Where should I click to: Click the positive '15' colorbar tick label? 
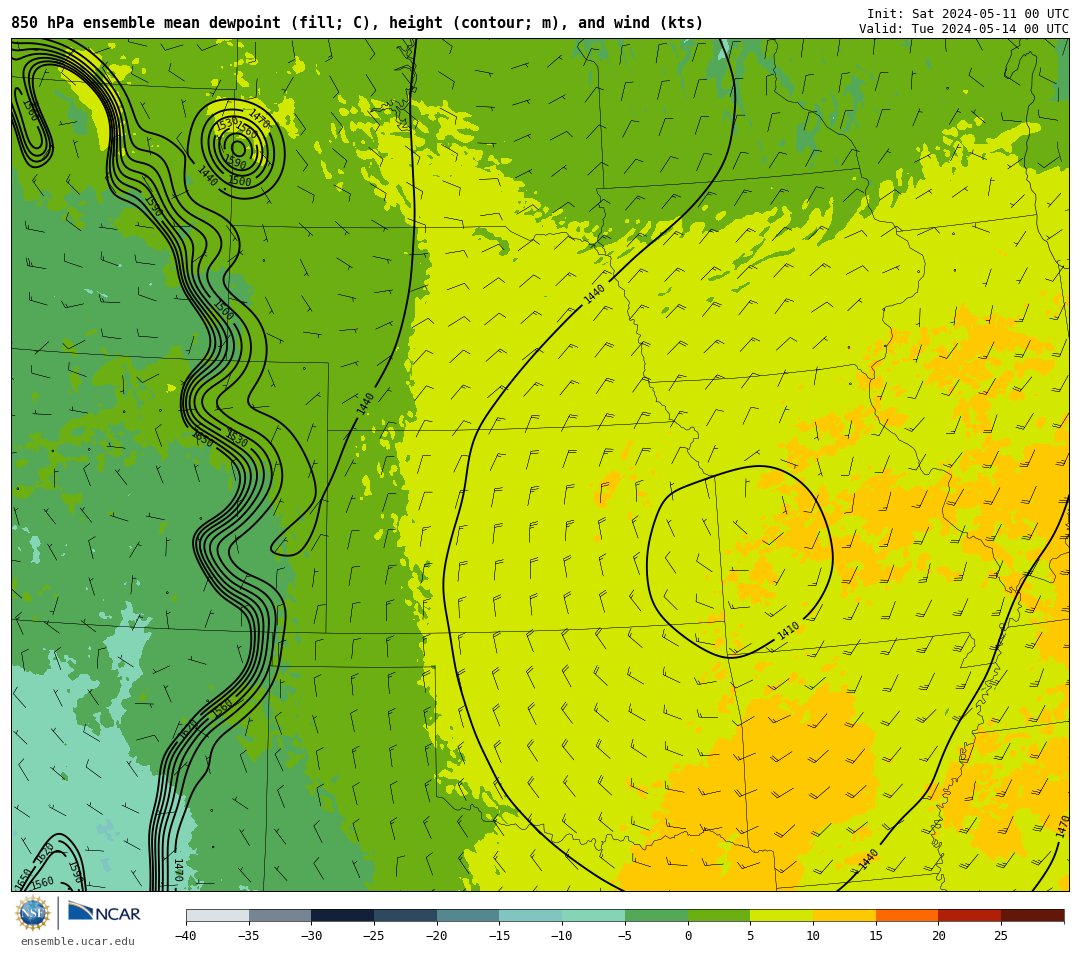point(875,936)
